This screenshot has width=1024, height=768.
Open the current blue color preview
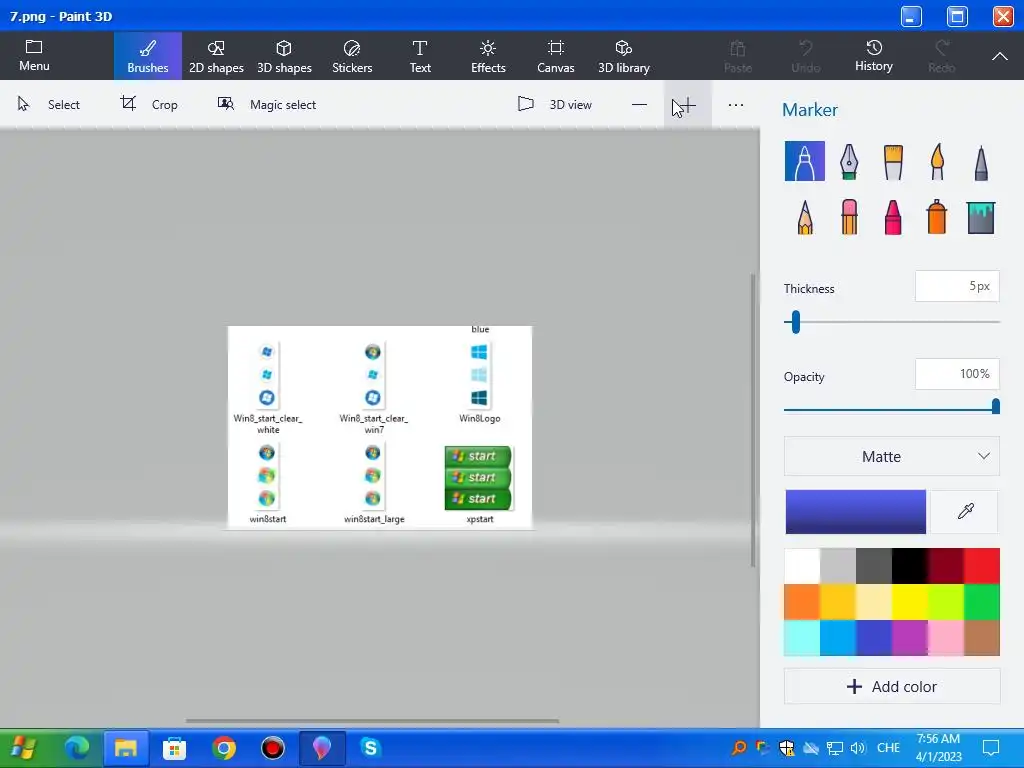856,511
